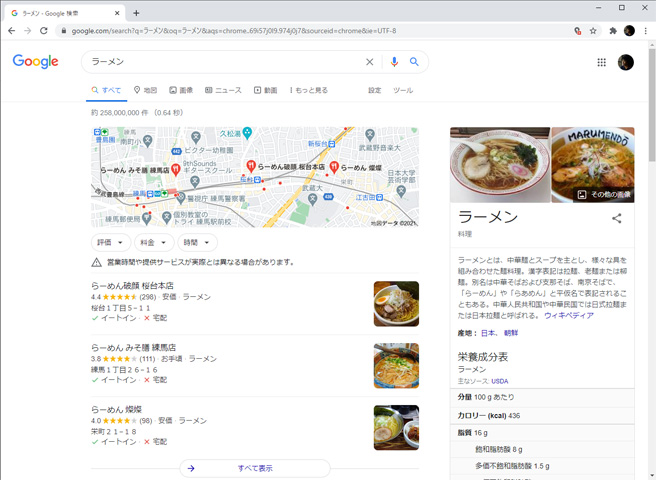This screenshot has width=656, height=480.
Task: Click the voice search microphone icon
Action: tap(394, 62)
